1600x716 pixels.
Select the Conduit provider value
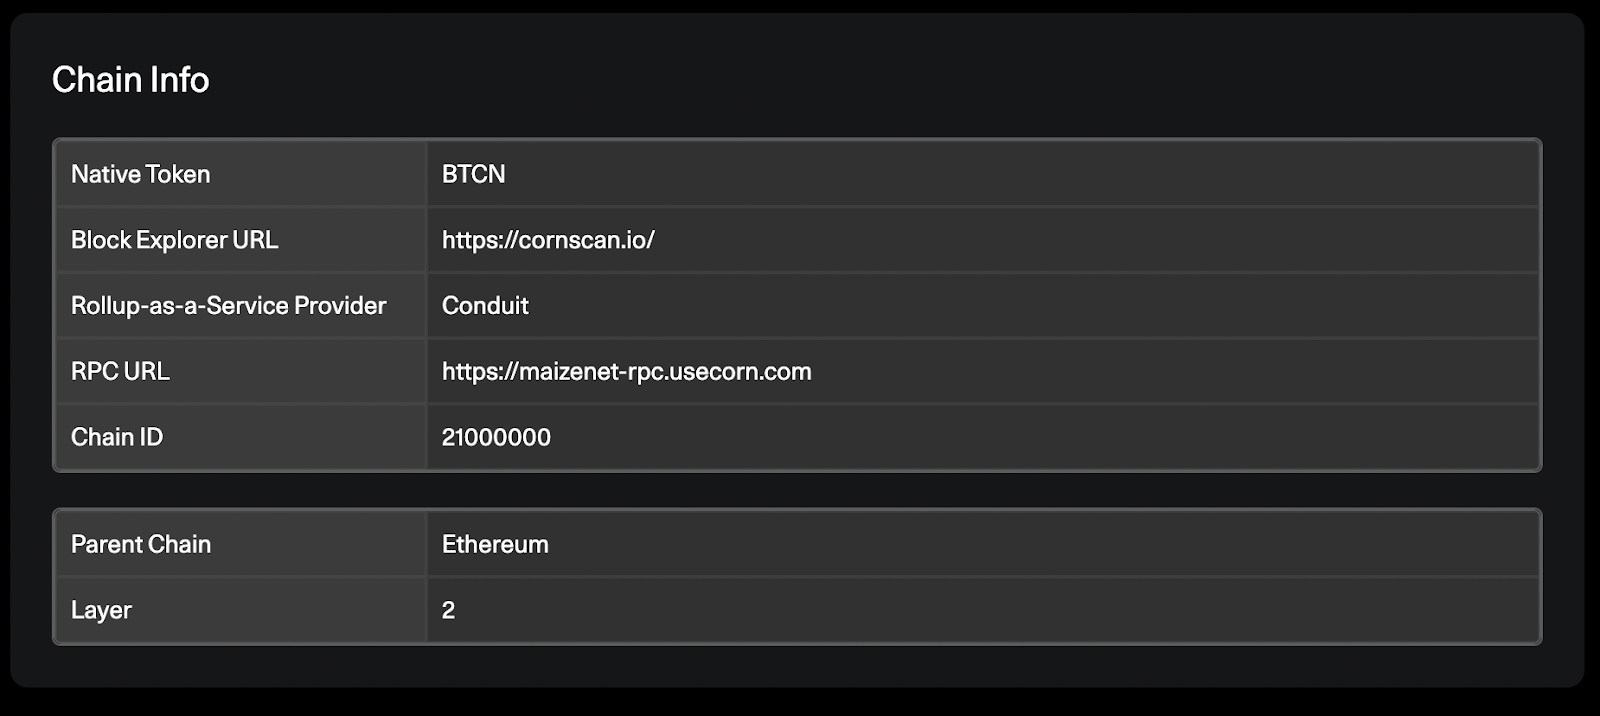point(485,305)
